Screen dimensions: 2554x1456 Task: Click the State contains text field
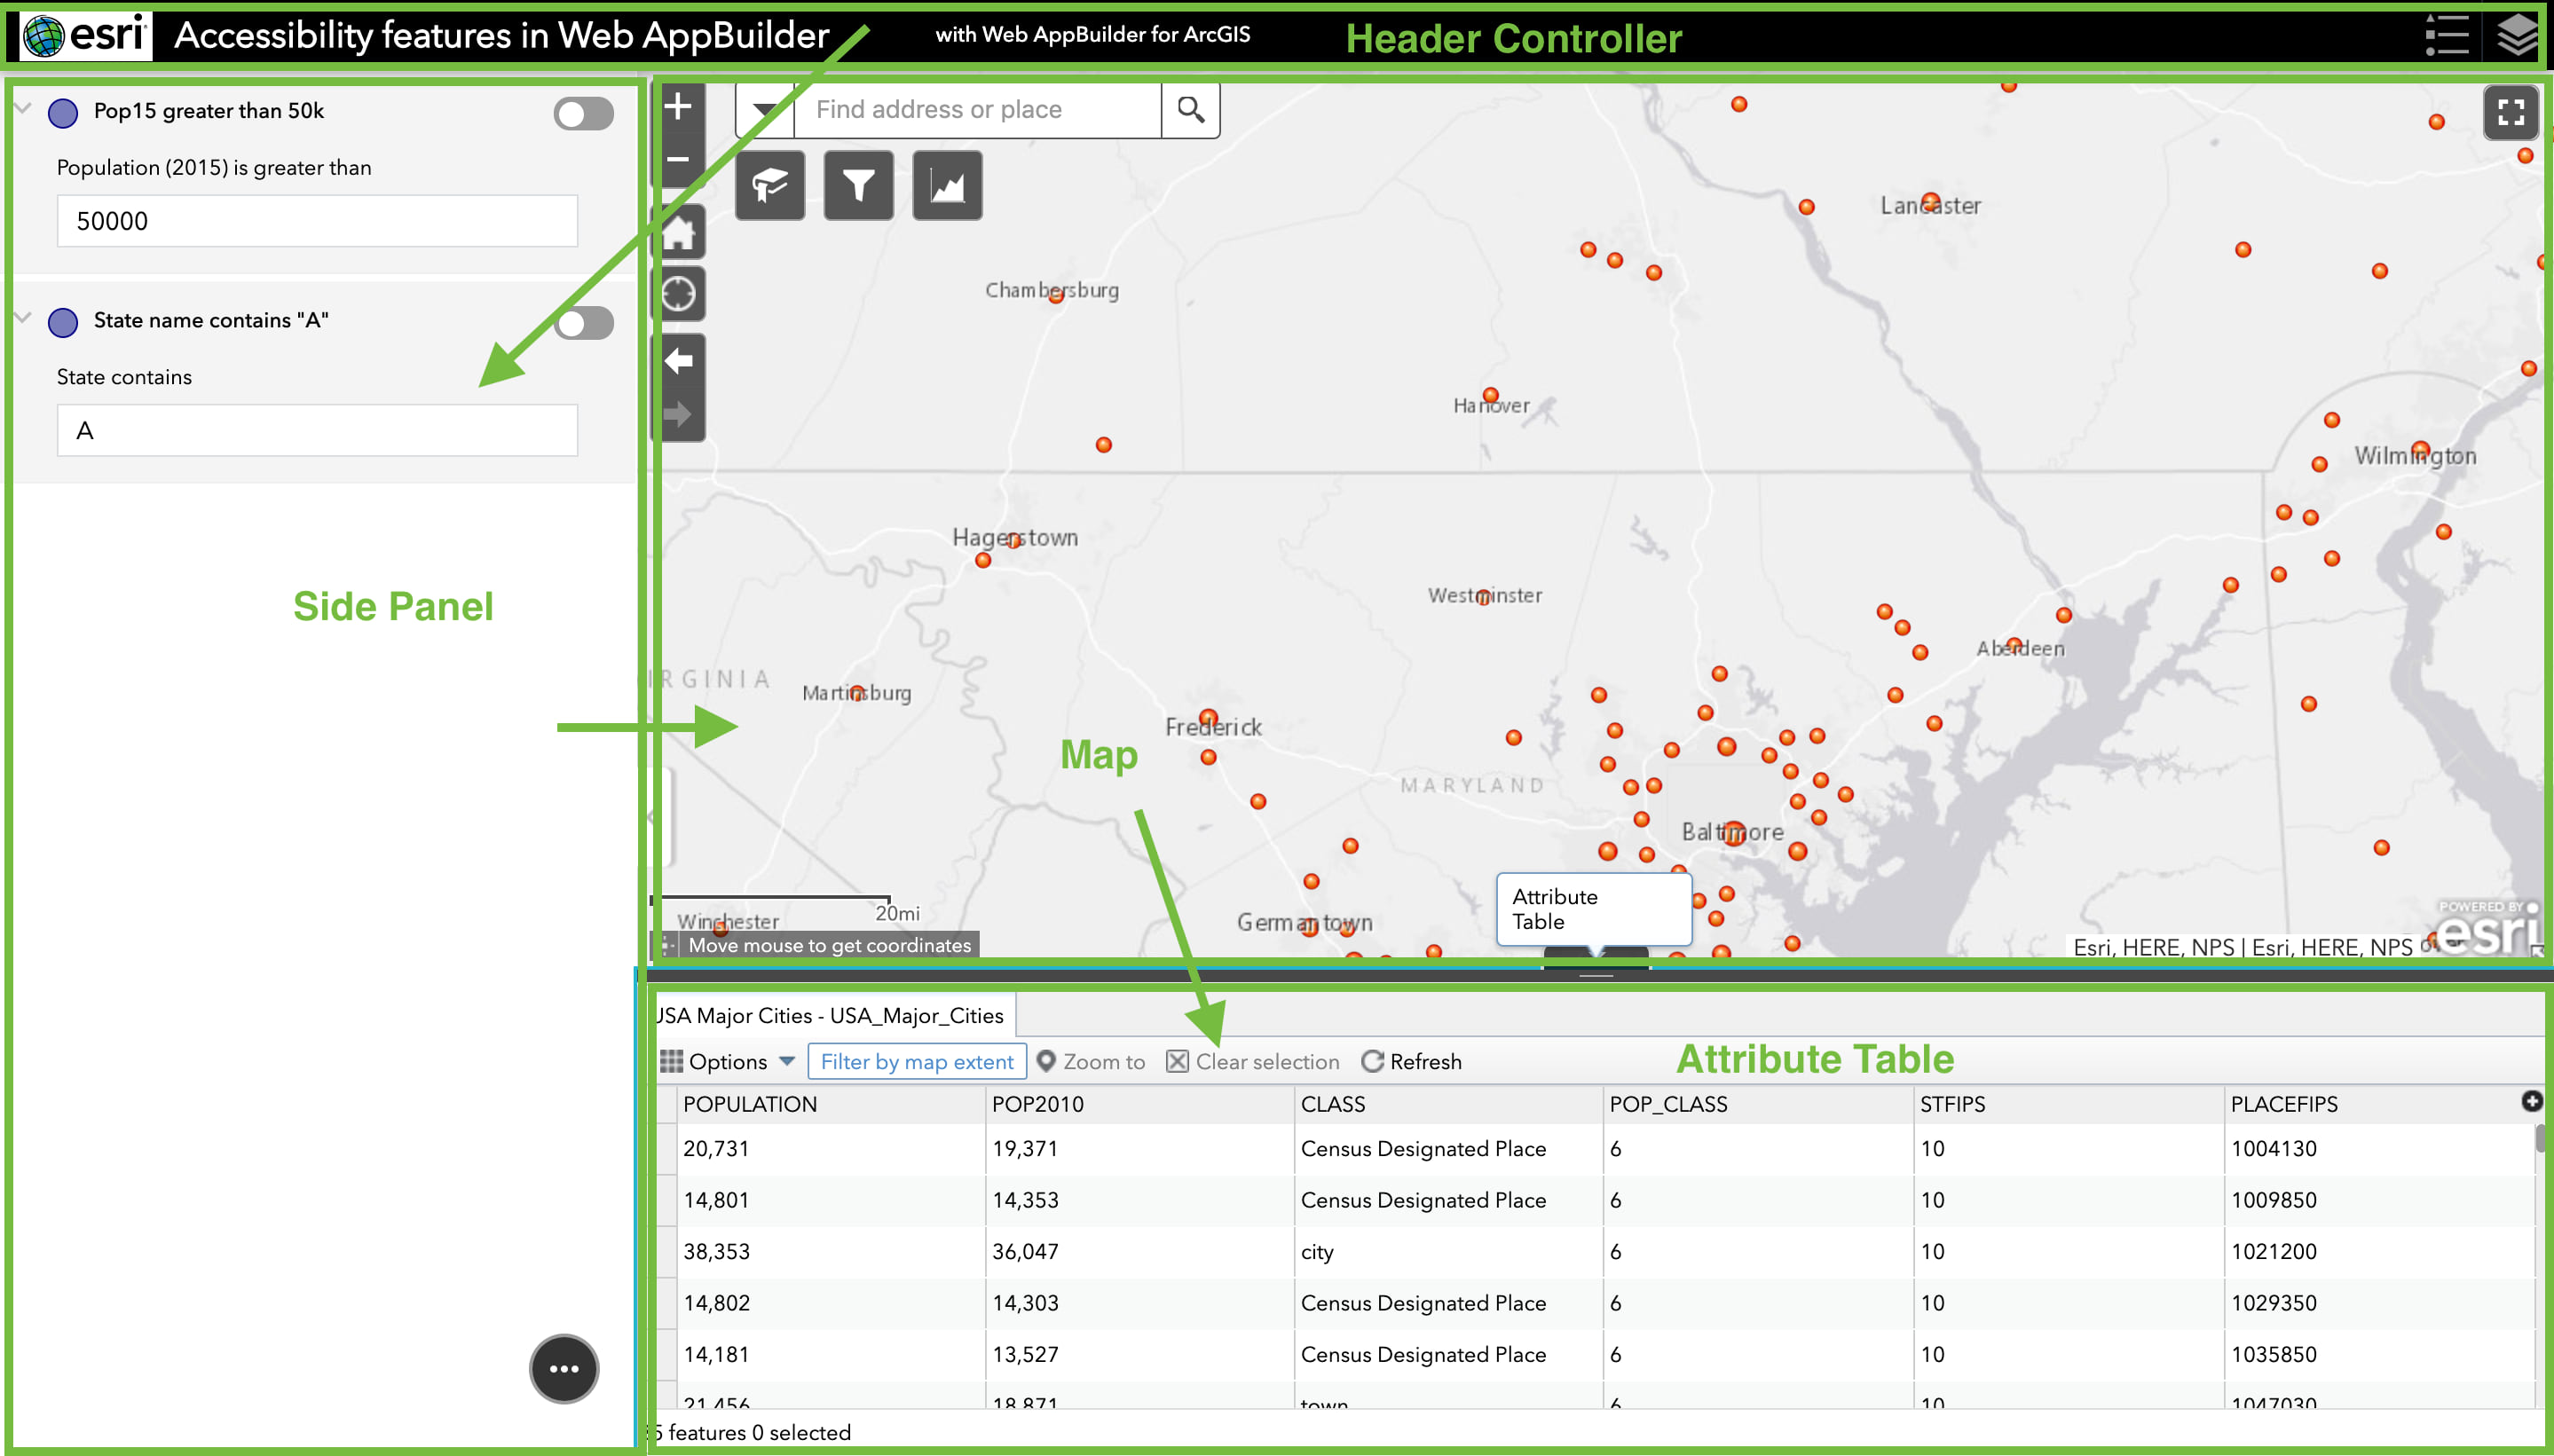(x=317, y=431)
